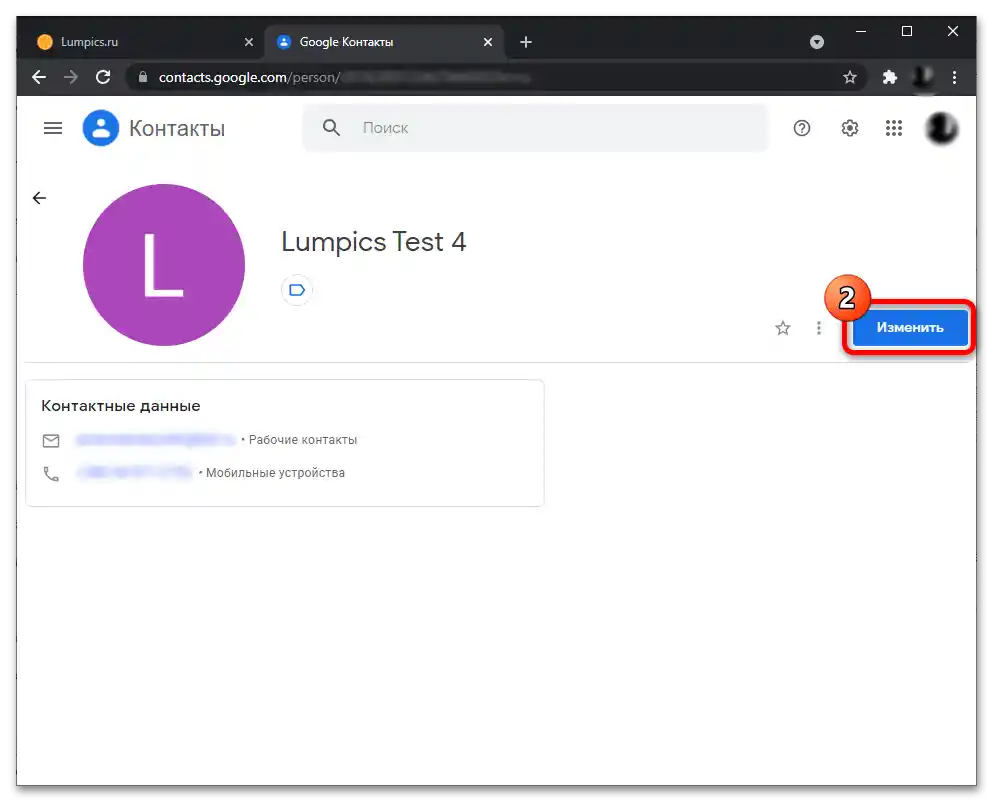The image size is (993, 802).
Task: Click the Рабочие контакты label
Action: [303, 440]
